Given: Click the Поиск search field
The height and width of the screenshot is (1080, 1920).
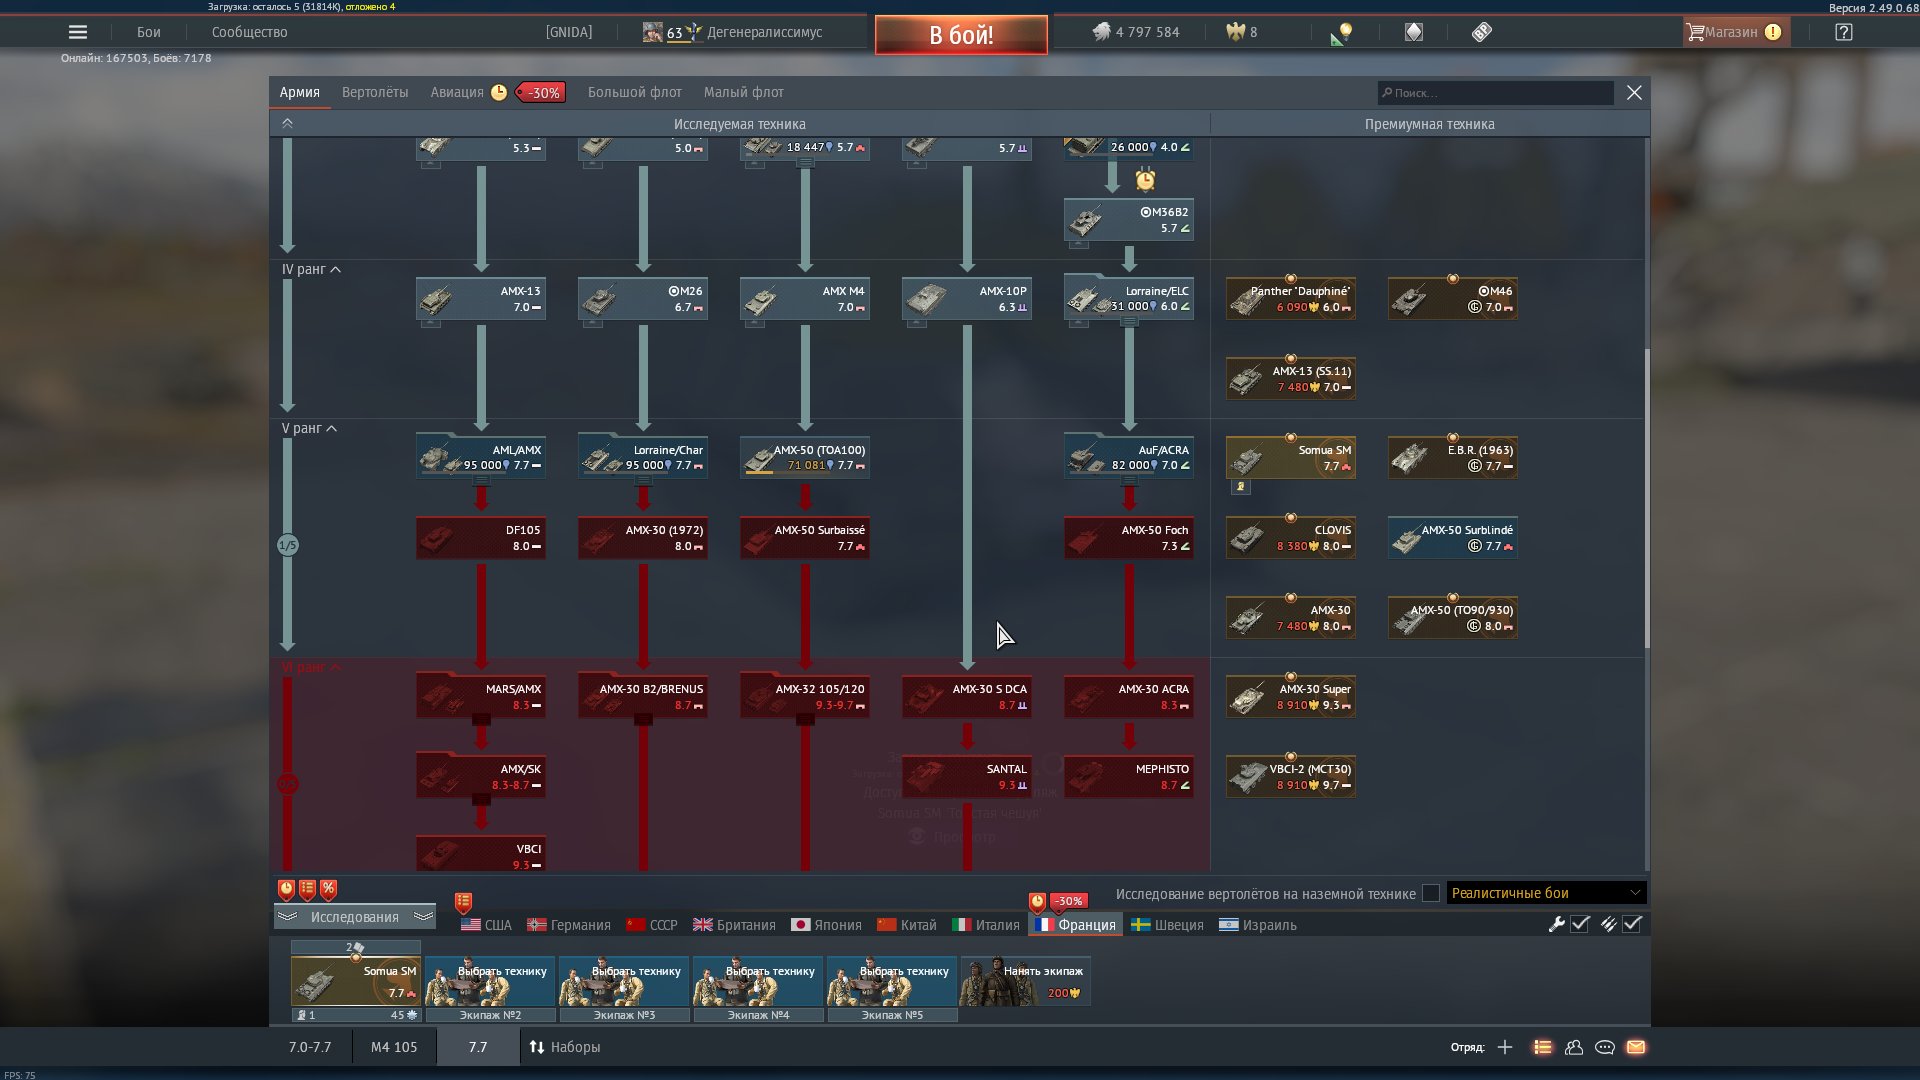Looking at the screenshot, I should pos(1495,93).
